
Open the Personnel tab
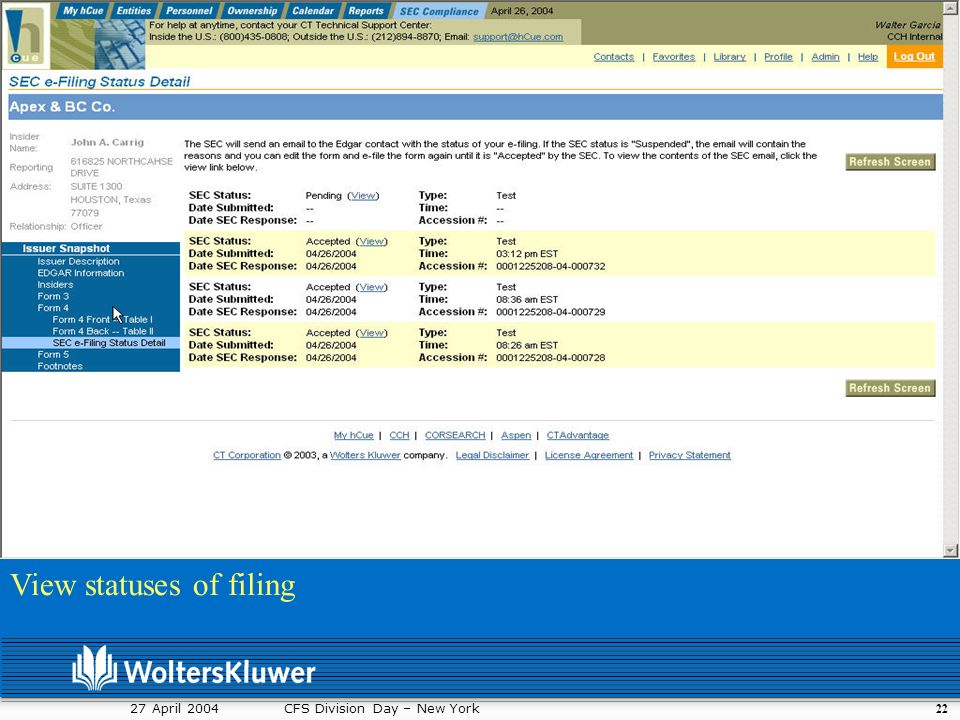pyautogui.click(x=189, y=10)
